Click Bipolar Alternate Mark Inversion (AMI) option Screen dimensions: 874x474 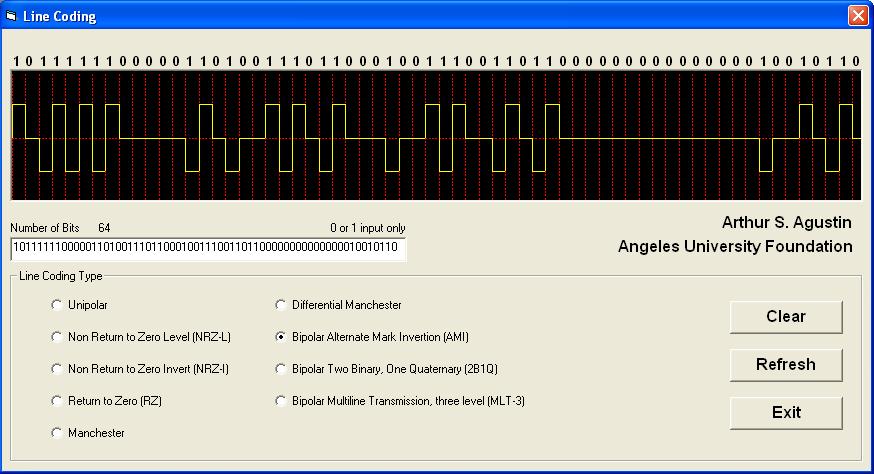pos(281,337)
